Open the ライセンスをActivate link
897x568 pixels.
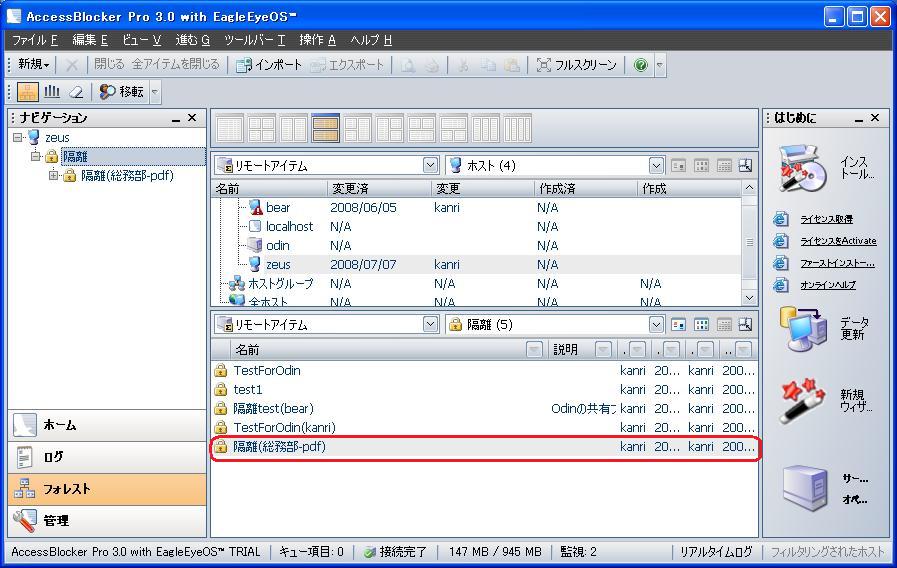pos(838,241)
